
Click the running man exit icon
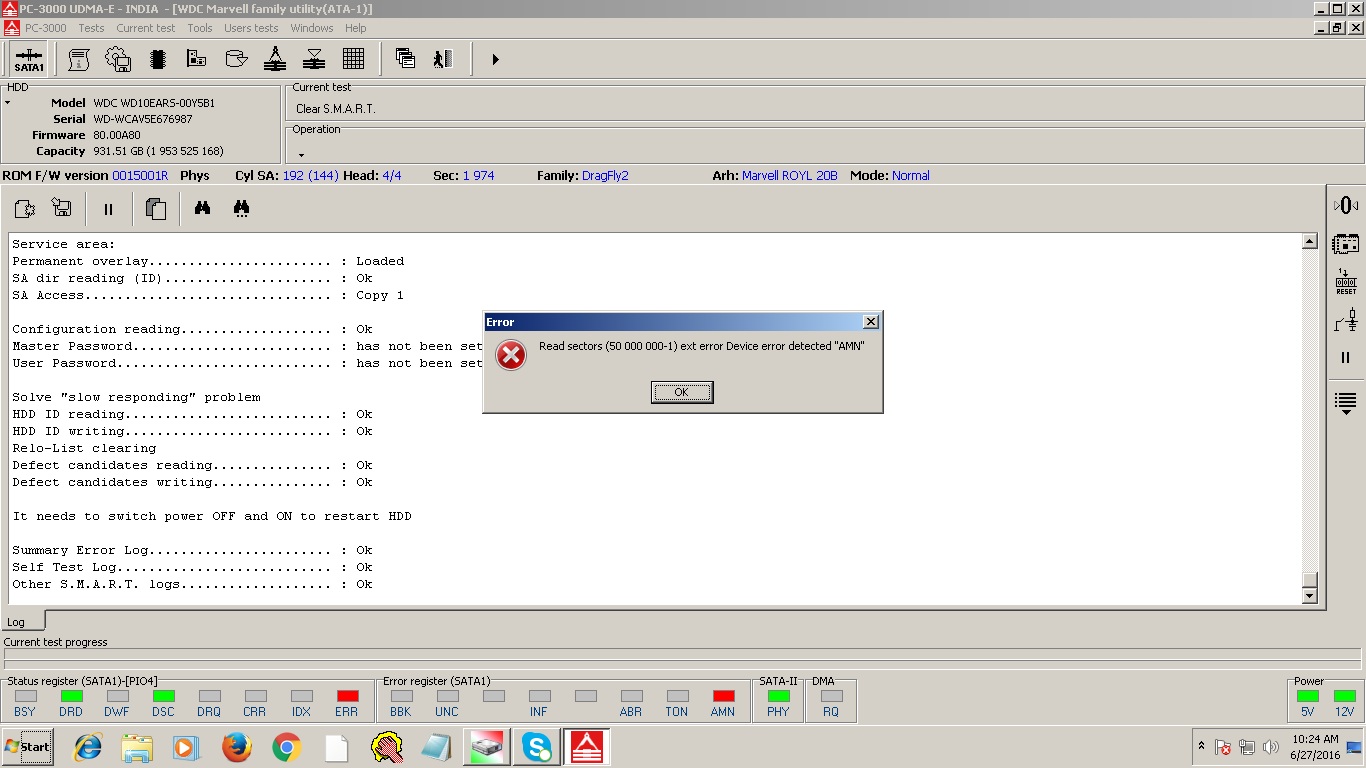pos(444,59)
